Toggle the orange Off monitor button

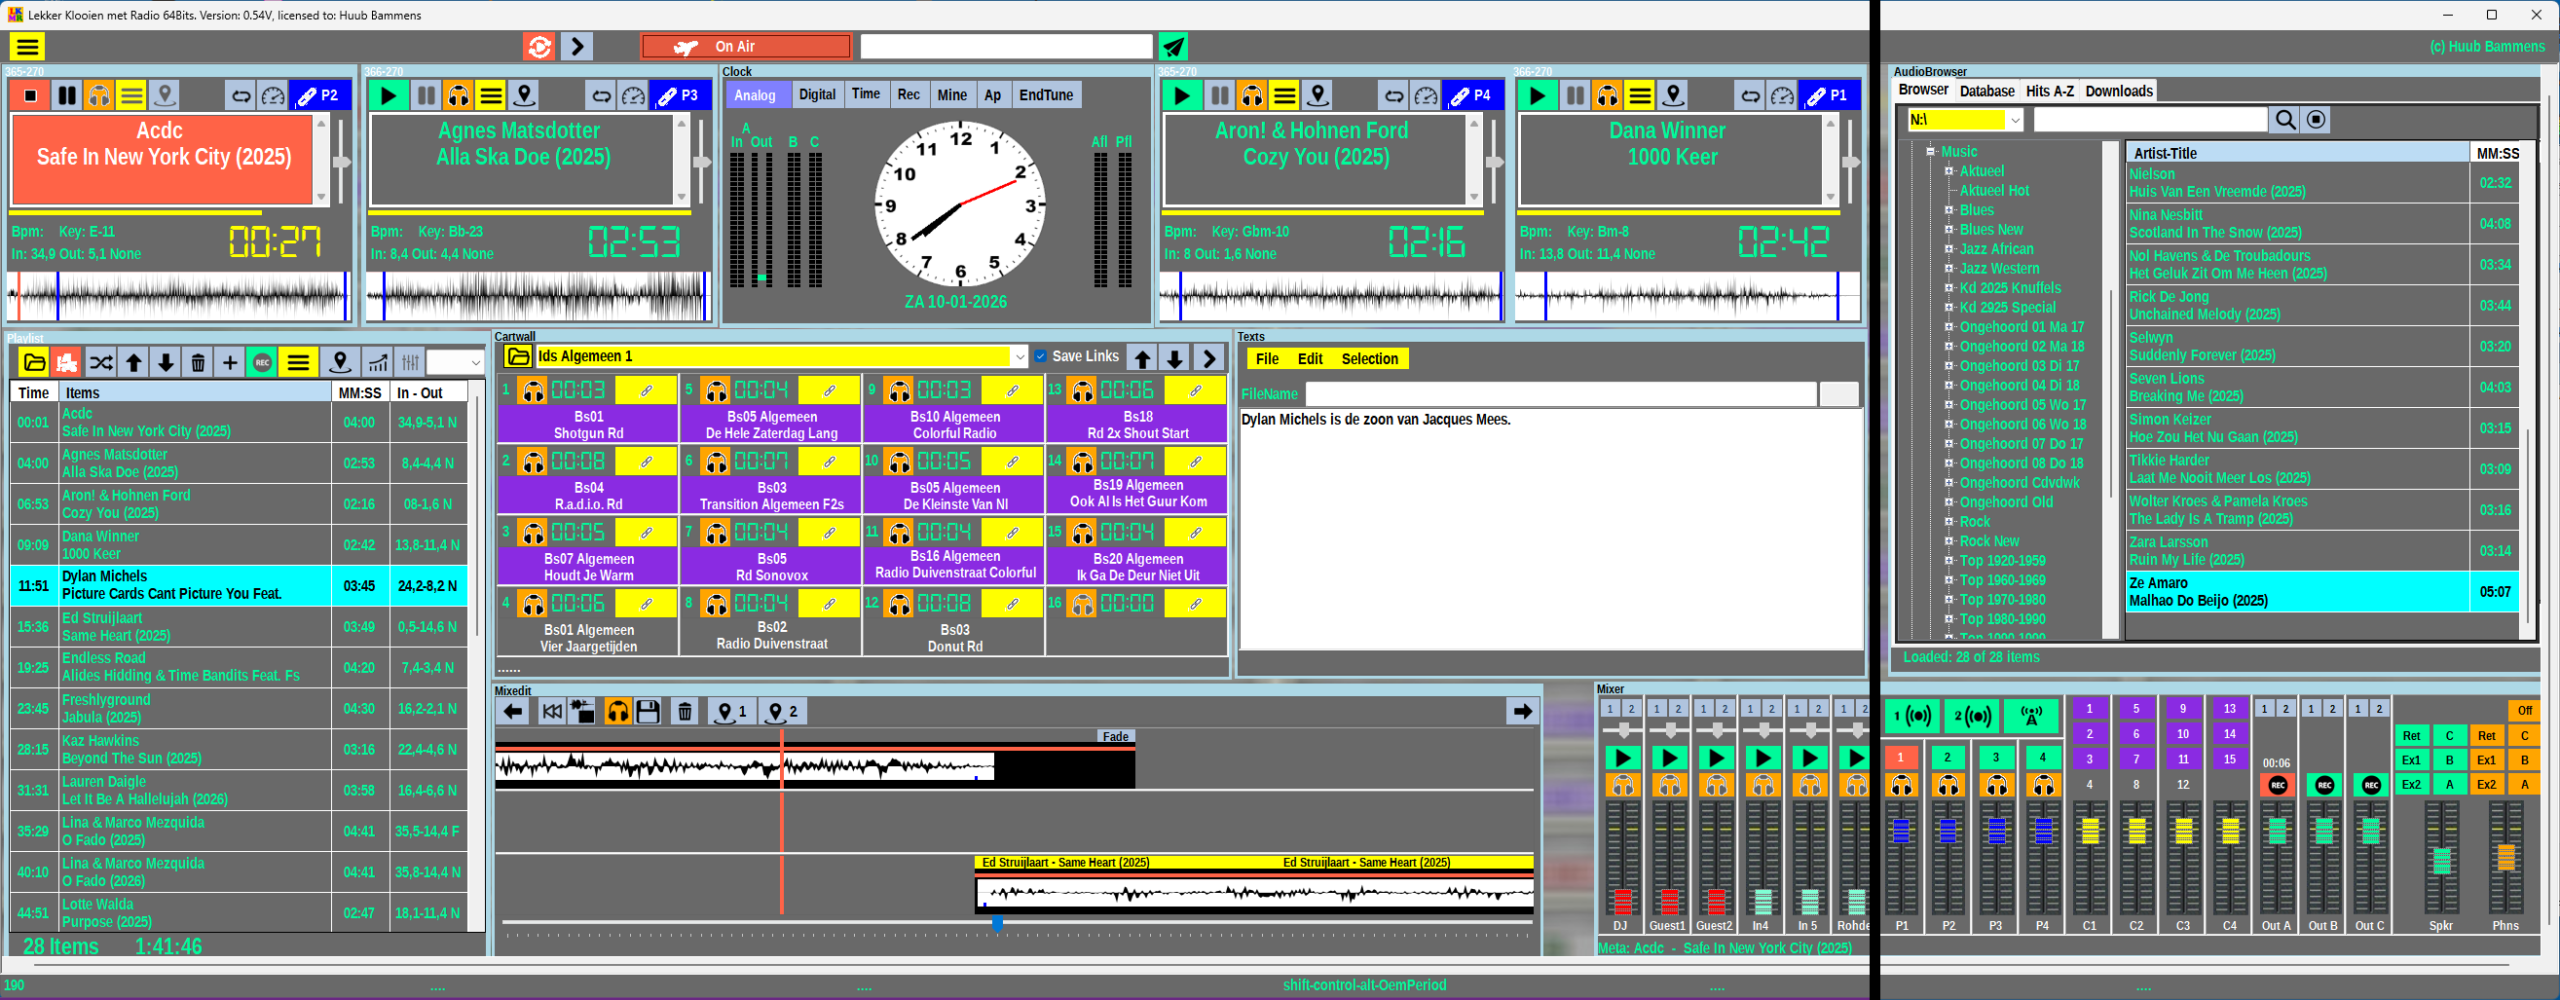tap(2524, 710)
